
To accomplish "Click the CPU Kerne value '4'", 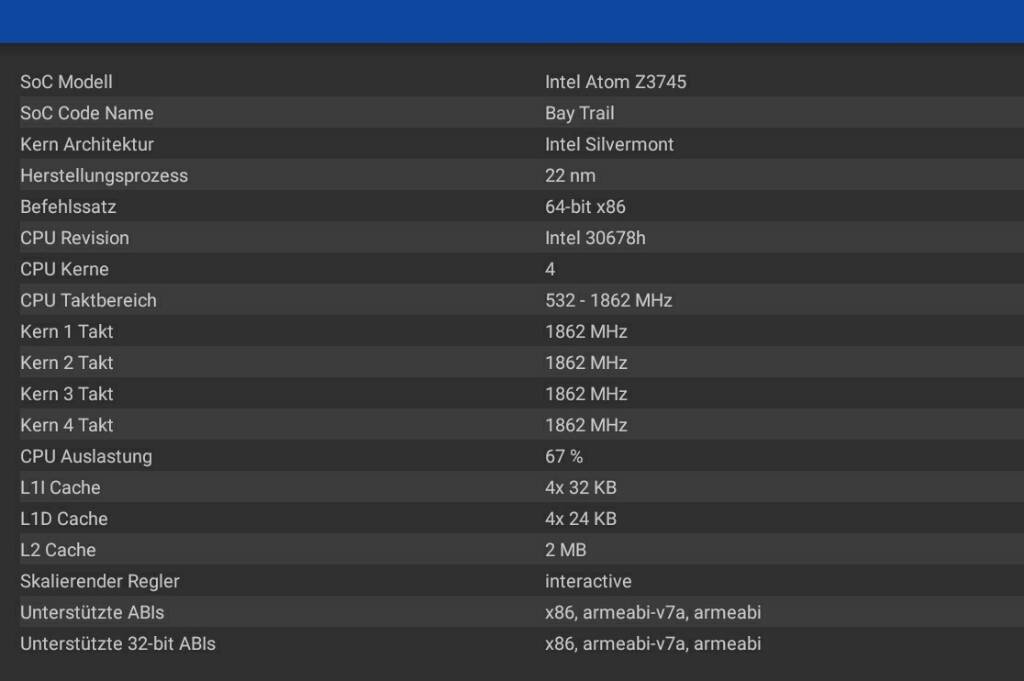I will click(550, 269).
